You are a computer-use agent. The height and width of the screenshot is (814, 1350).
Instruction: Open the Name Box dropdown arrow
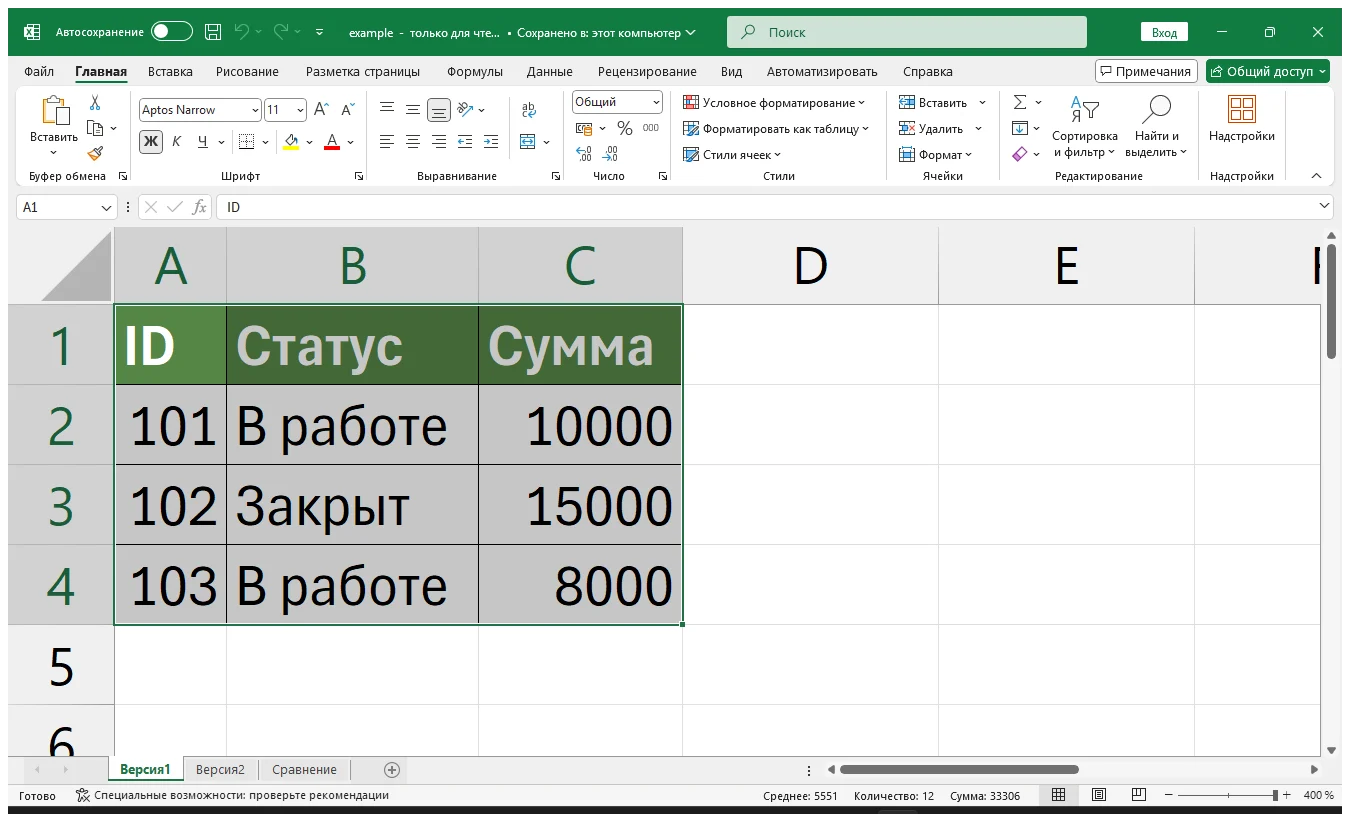click(107, 207)
